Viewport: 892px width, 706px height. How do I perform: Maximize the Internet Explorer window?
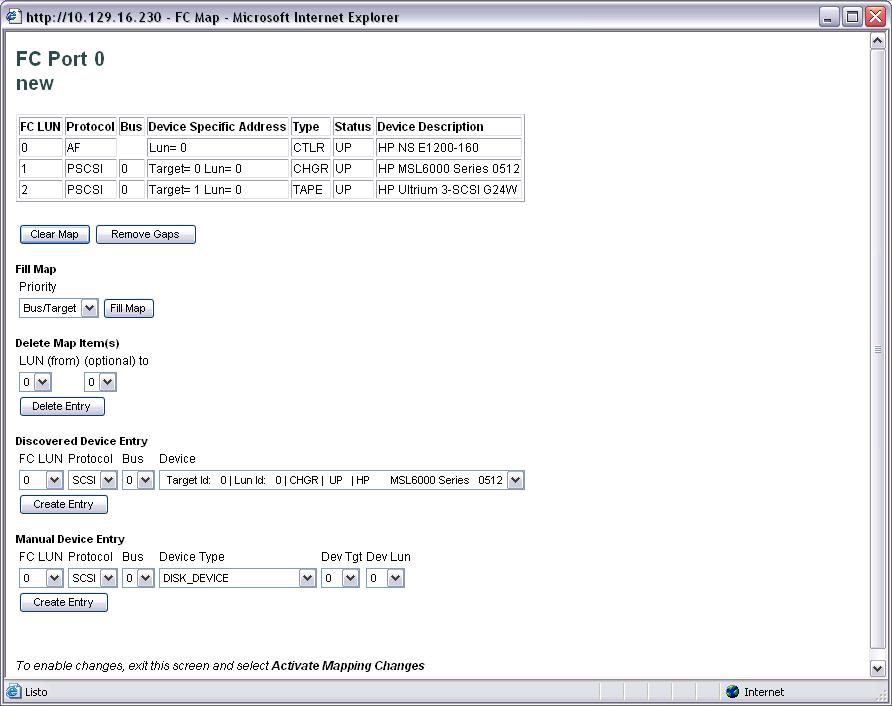(x=852, y=17)
